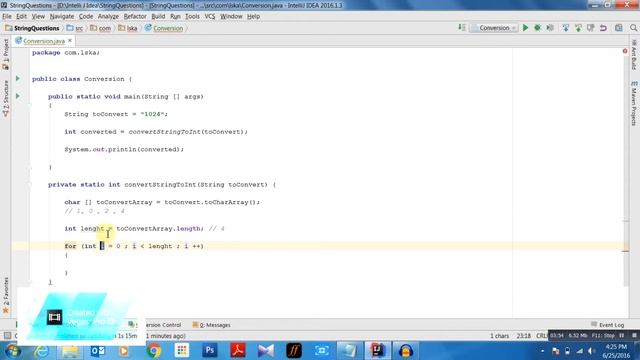Open Windows Start button

[x=13, y=351]
